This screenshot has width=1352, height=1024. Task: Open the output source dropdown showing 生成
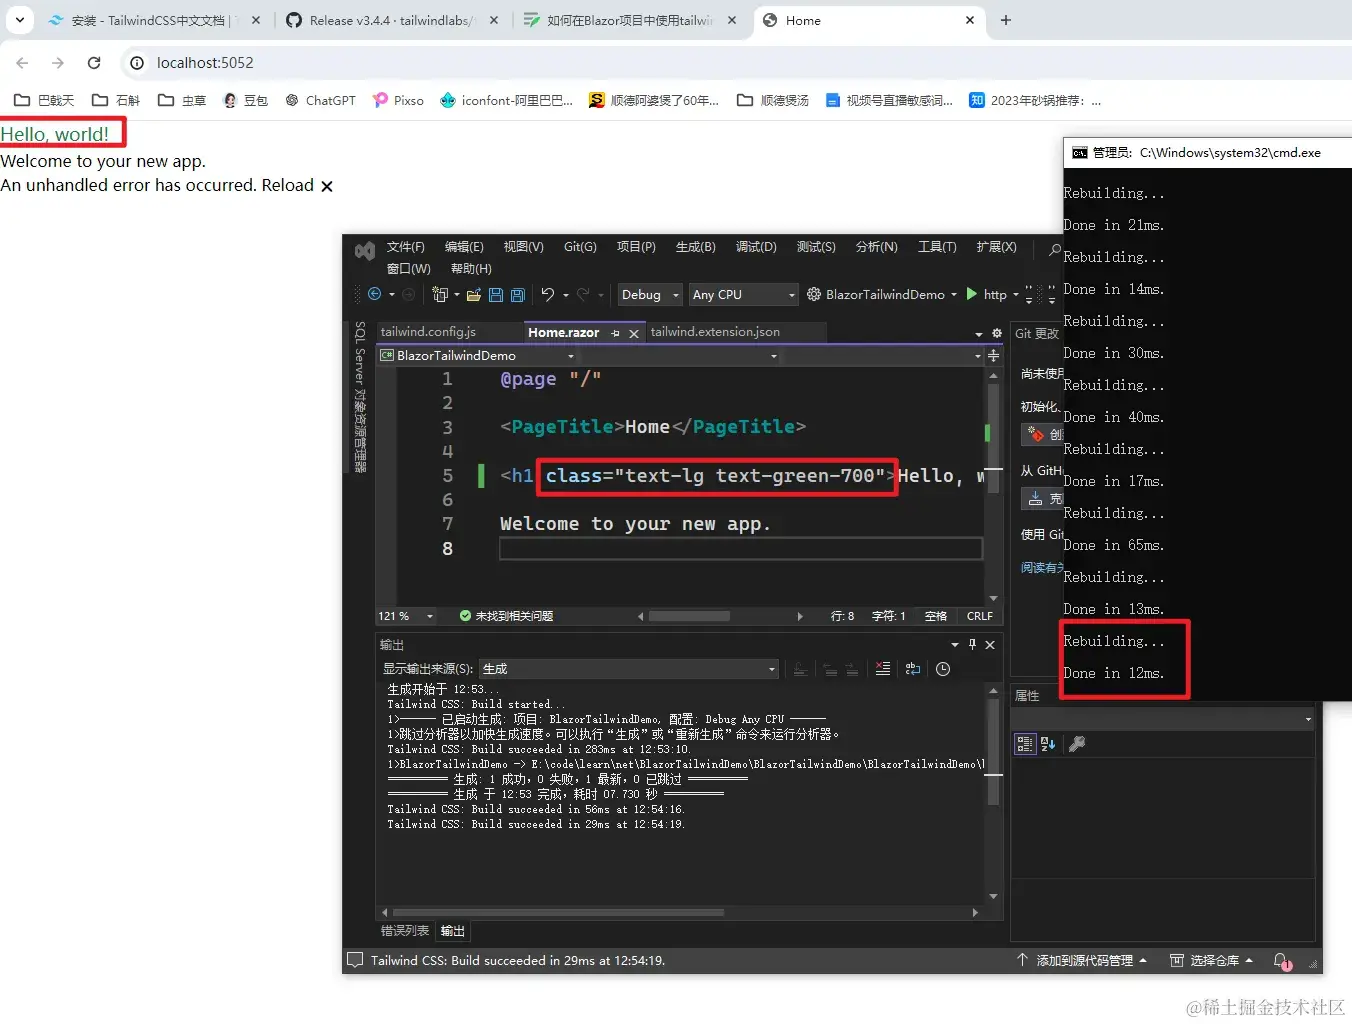[629, 669]
